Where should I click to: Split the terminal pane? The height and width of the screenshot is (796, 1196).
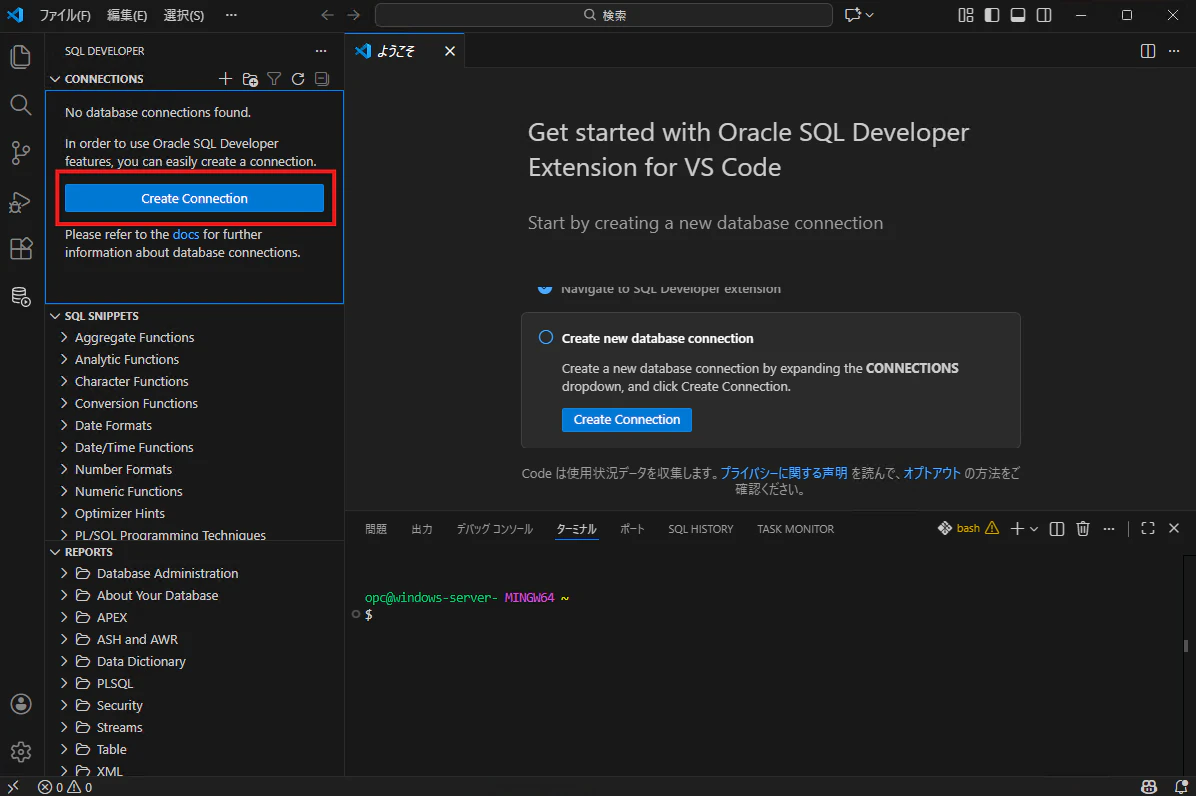1056,528
